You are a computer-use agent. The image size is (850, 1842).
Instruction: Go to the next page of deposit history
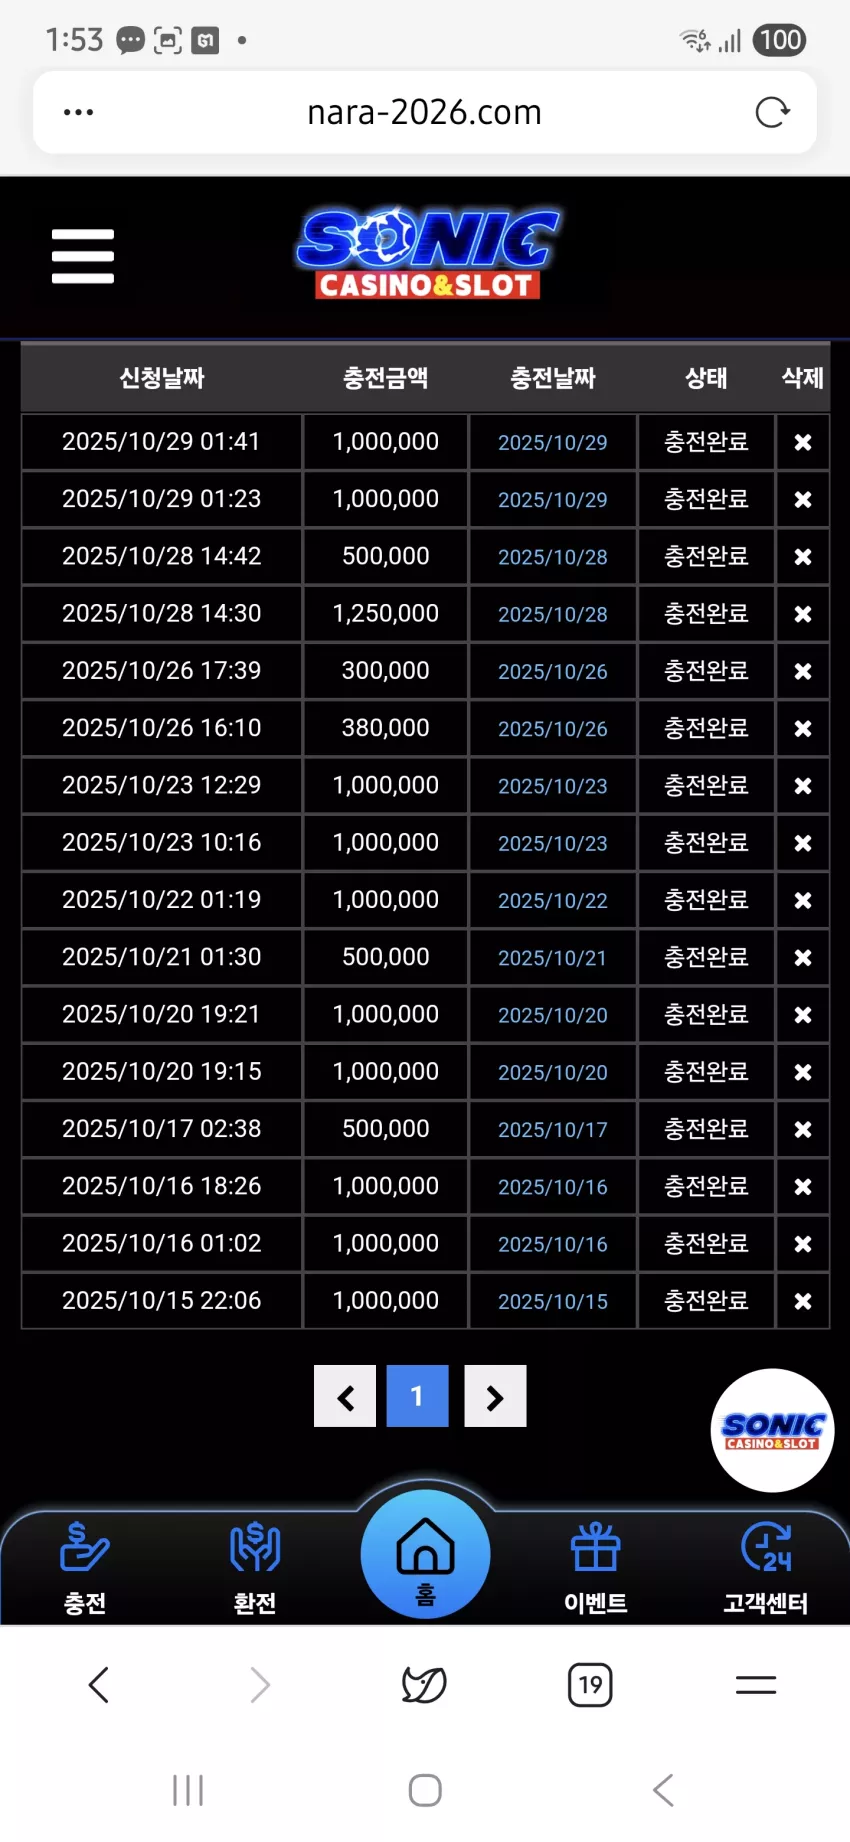click(495, 1396)
